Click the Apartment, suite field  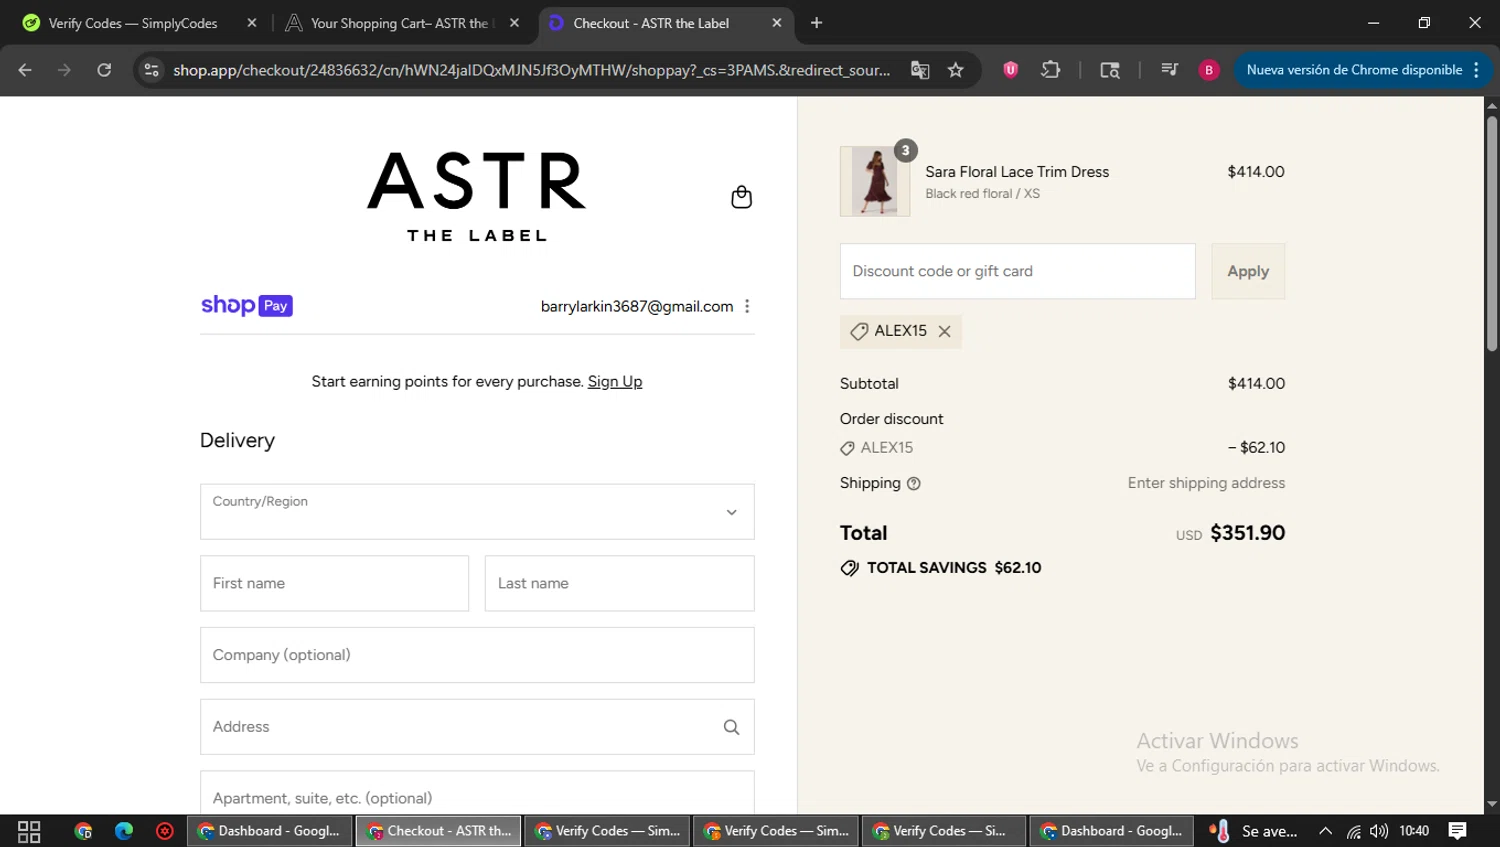click(477, 793)
